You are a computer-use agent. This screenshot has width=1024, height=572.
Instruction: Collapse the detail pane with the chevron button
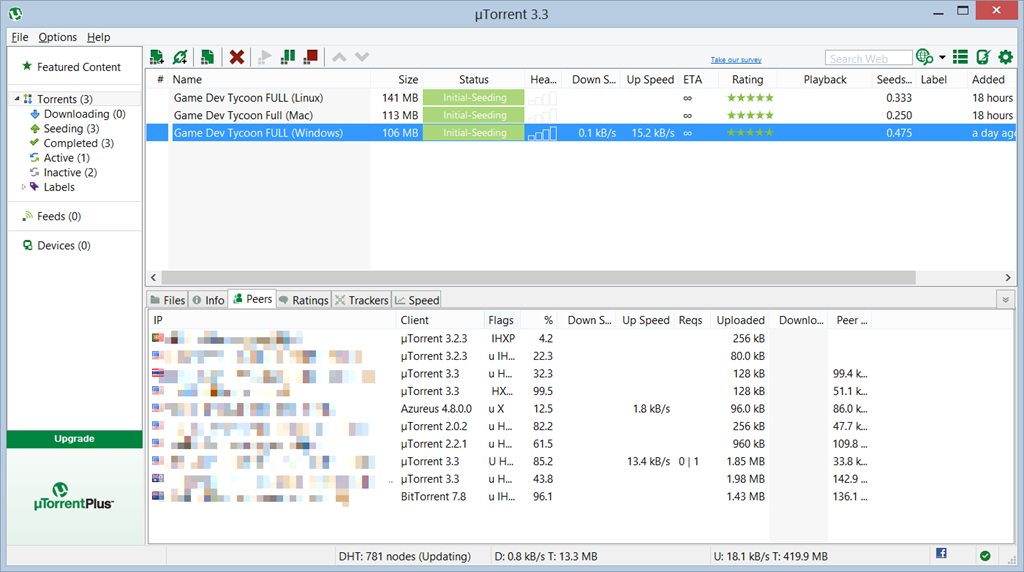(x=1005, y=300)
